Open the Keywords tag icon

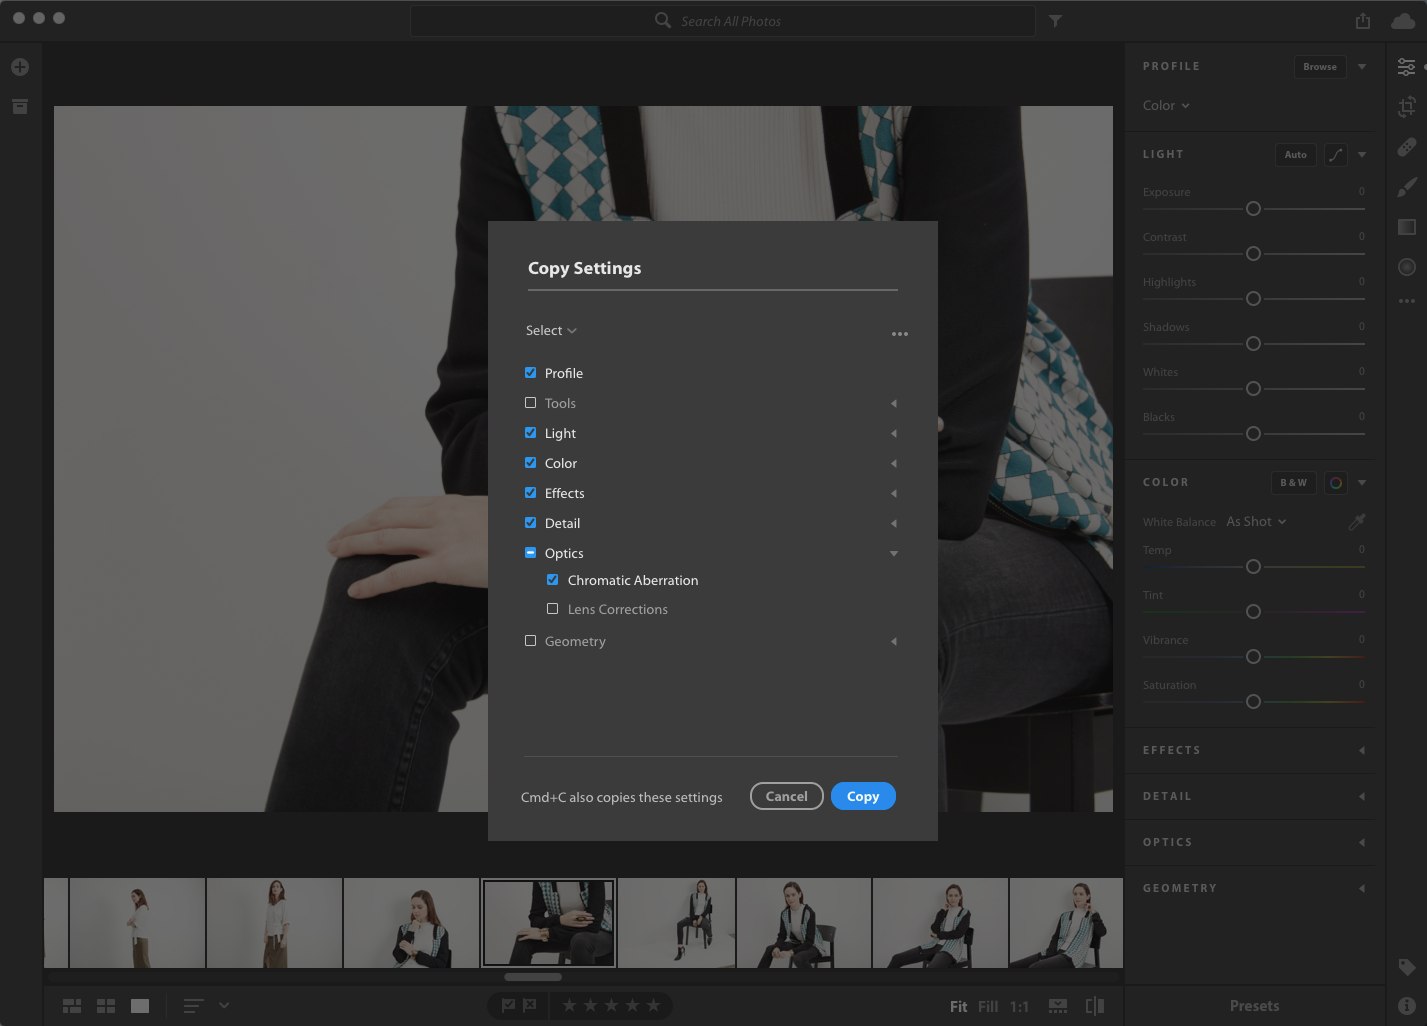point(1407,967)
